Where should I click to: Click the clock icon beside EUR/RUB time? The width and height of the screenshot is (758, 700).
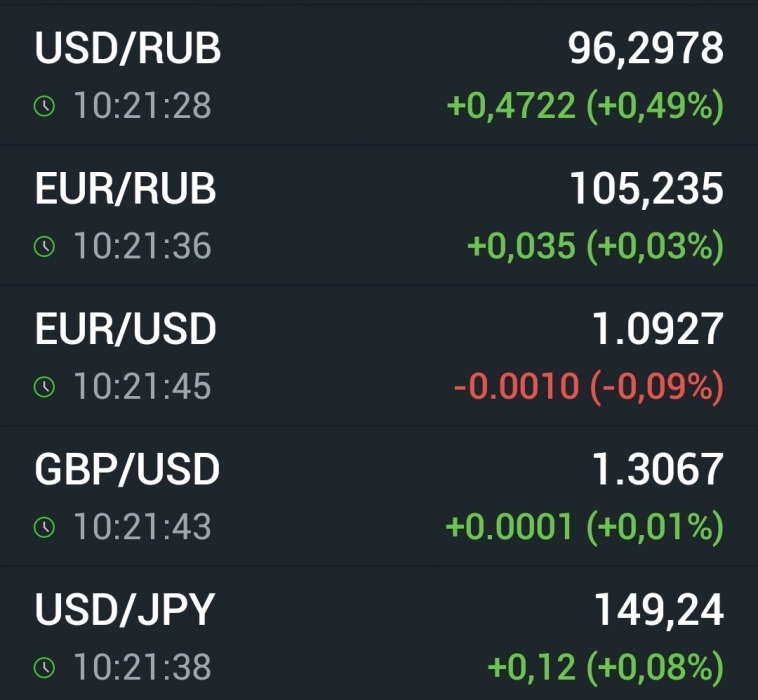(x=44, y=246)
